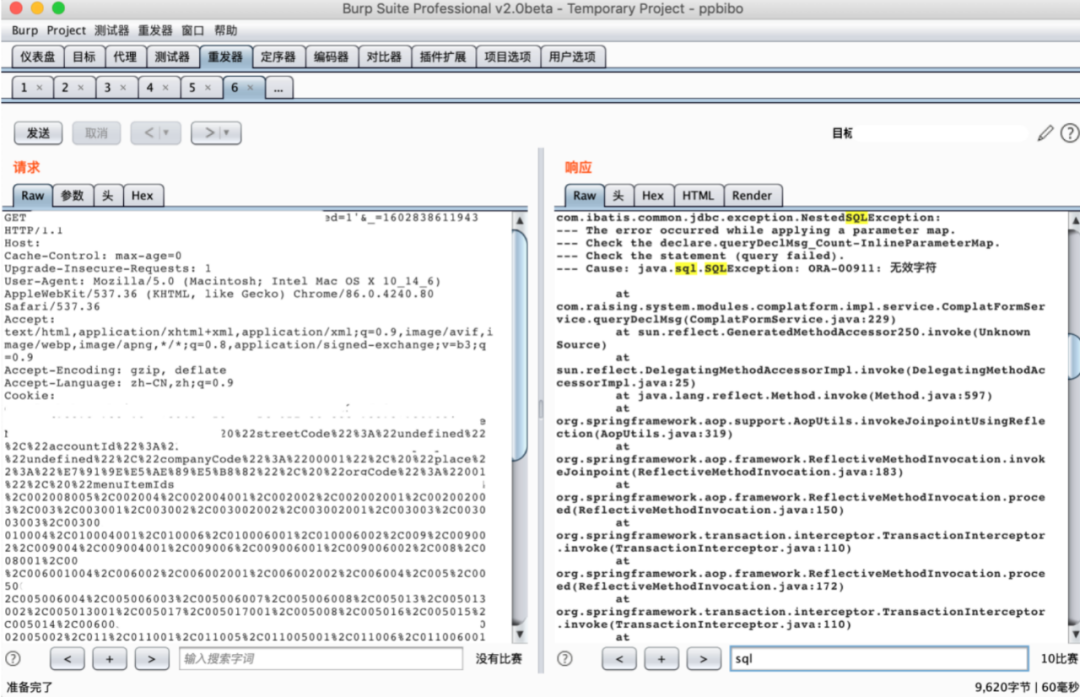
Task: Open the more tabs ellipsis tab
Action: (278, 88)
